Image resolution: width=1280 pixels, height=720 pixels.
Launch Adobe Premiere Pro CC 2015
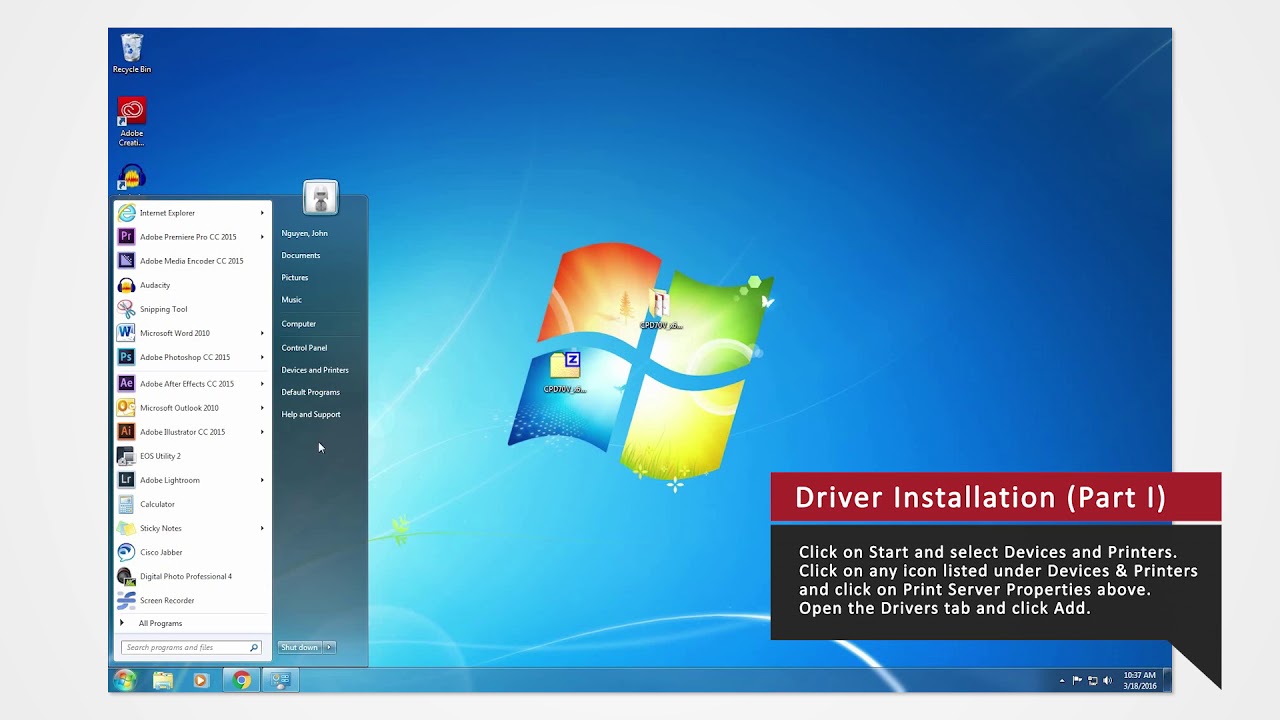point(191,237)
